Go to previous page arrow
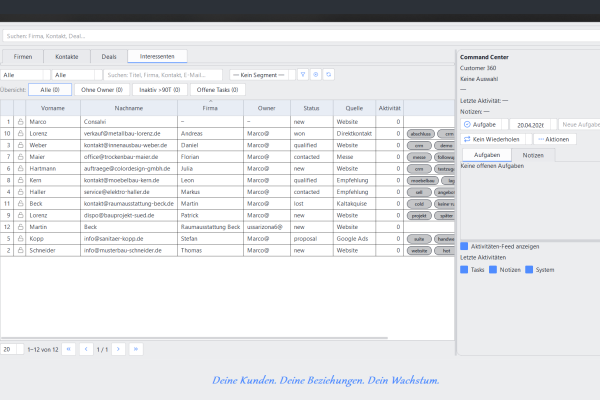Image resolution: width=600 pixels, height=400 pixels. (x=86, y=349)
